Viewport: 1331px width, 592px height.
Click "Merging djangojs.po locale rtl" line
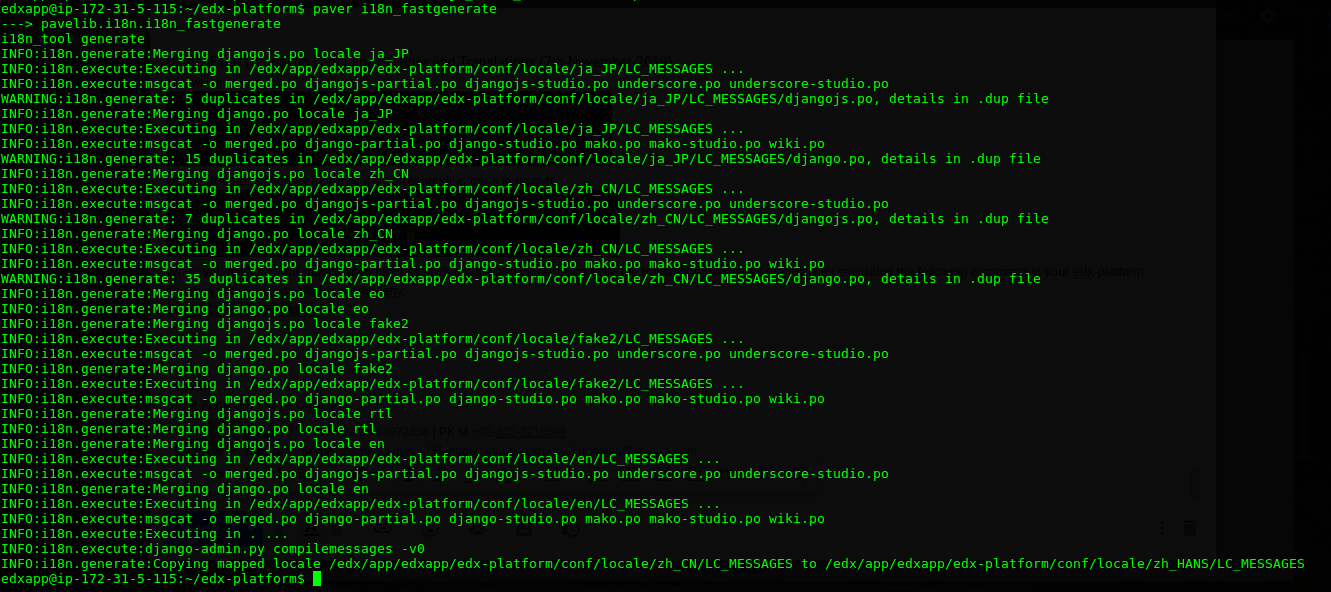coord(197,414)
